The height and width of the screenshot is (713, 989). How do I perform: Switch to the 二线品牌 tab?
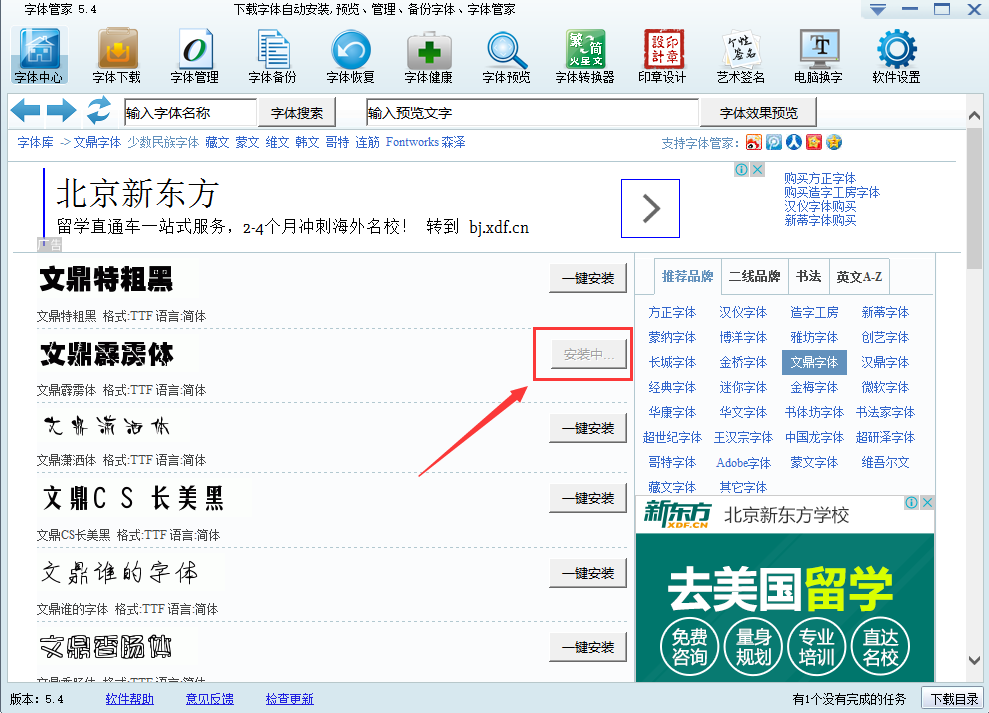point(755,276)
